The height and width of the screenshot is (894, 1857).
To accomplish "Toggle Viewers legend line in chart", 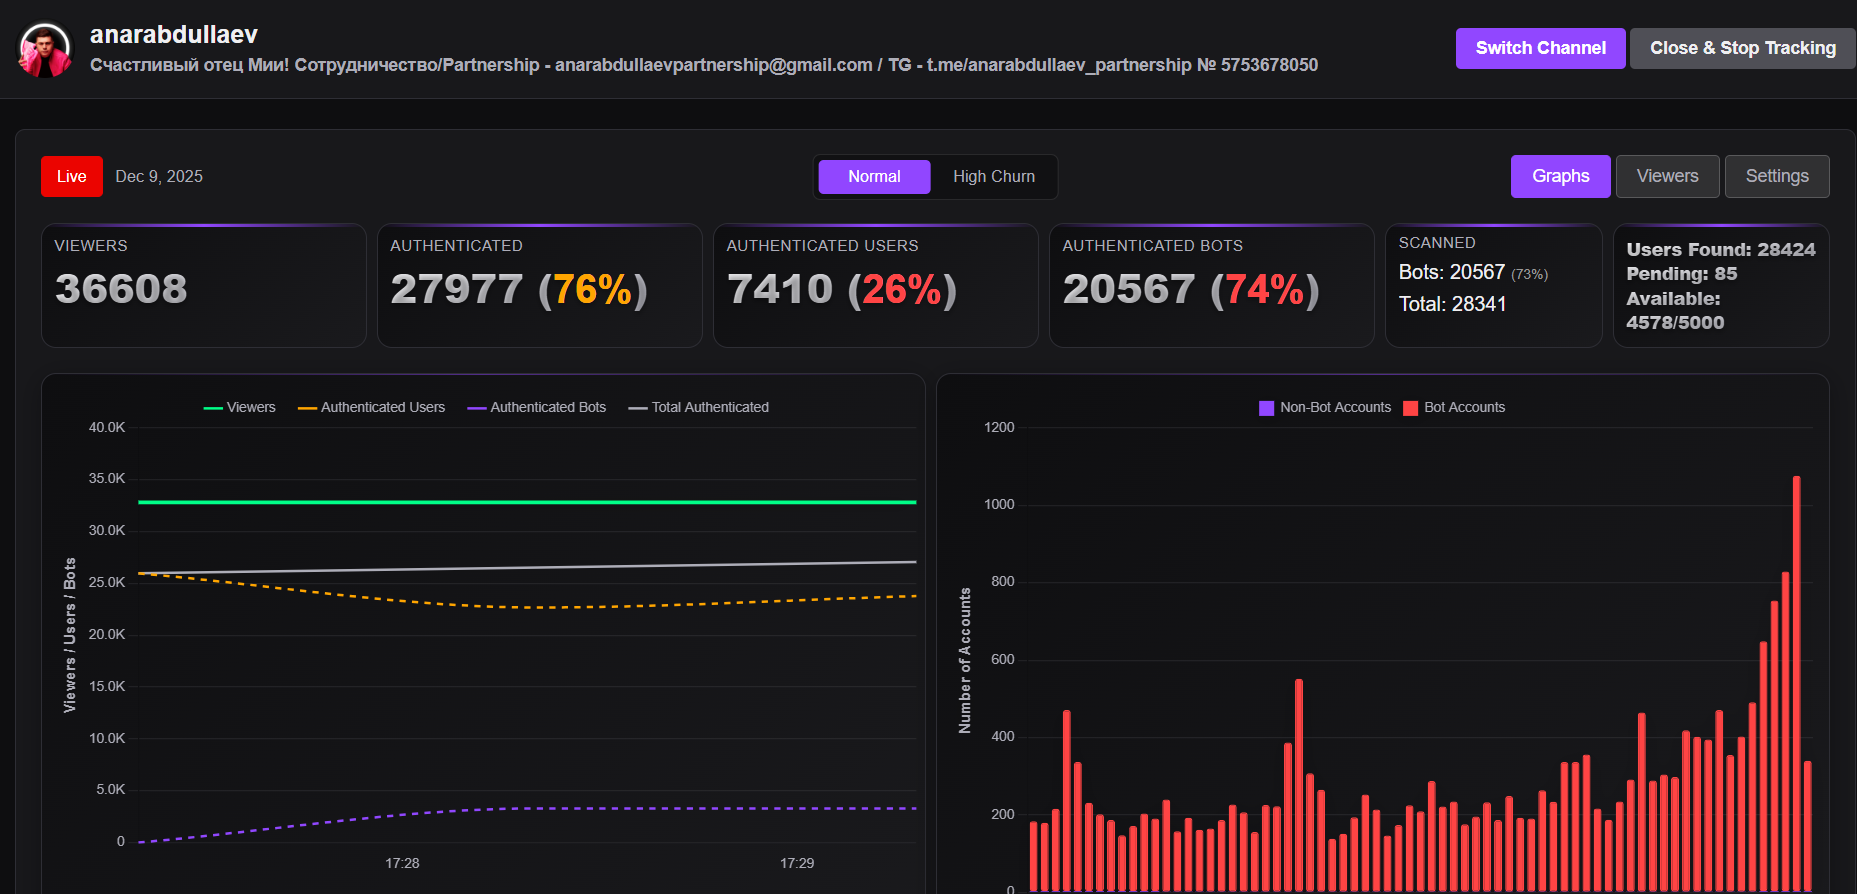I will click(x=239, y=407).
